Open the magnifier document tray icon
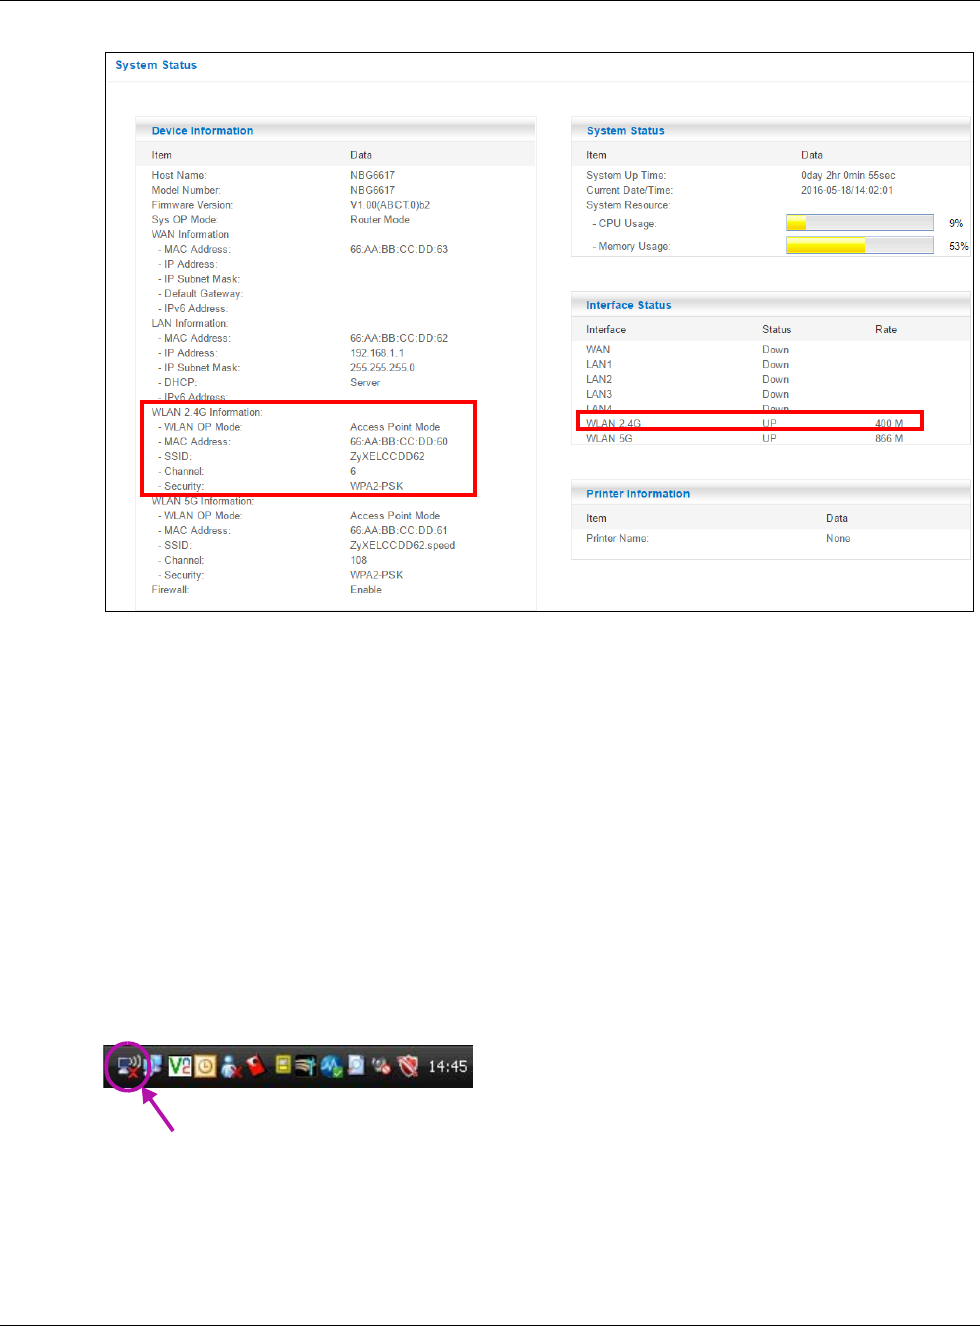The height and width of the screenshot is (1326, 980). (356, 1066)
